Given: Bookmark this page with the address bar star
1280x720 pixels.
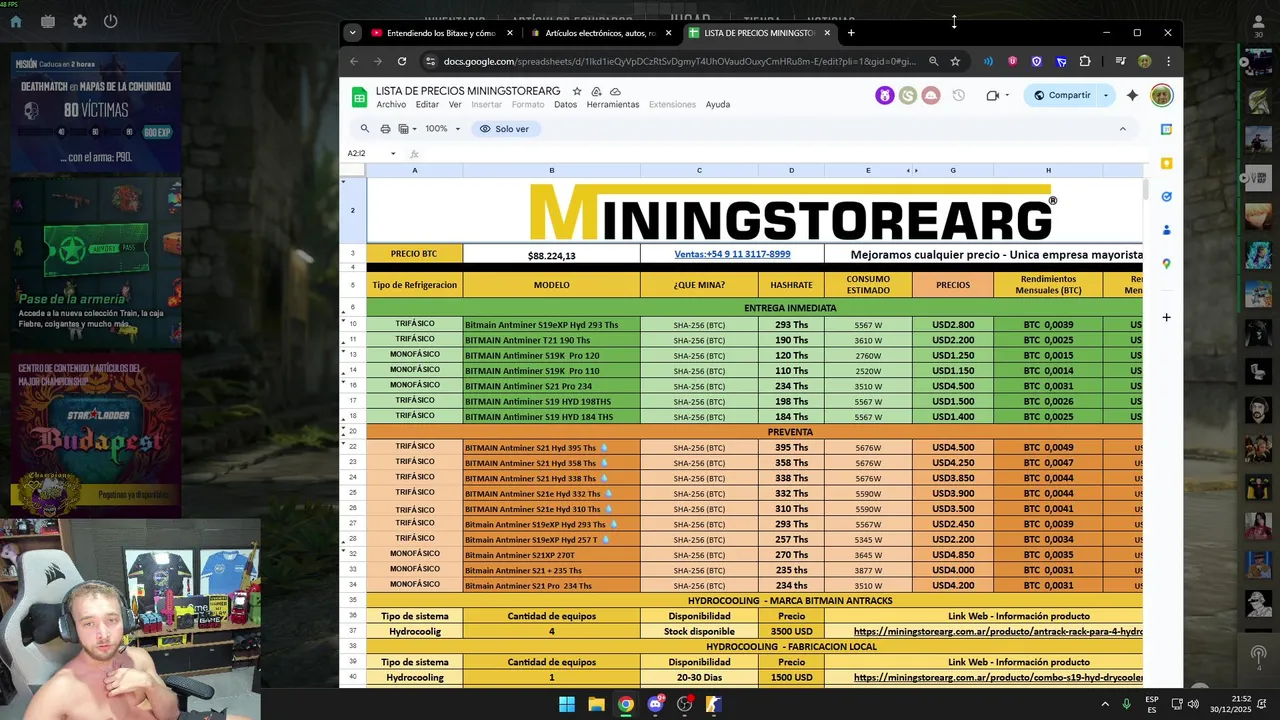Looking at the screenshot, I should [955, 61].
